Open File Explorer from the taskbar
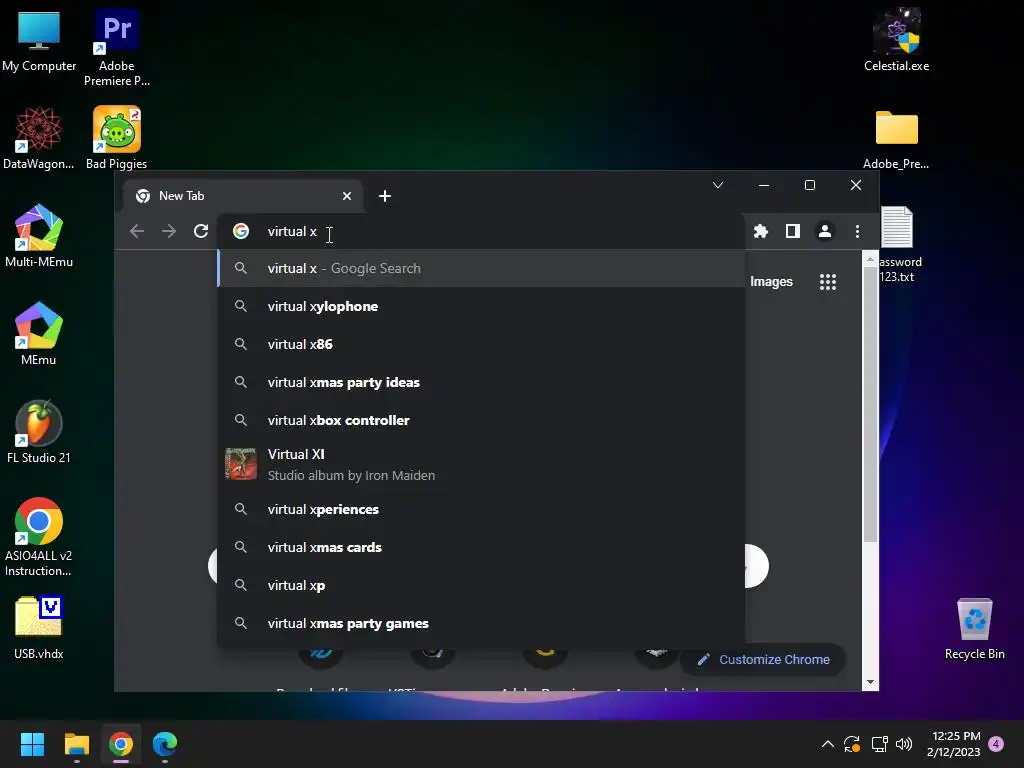Viewport: 1024px width, 768px height. (x=76, y=744)
